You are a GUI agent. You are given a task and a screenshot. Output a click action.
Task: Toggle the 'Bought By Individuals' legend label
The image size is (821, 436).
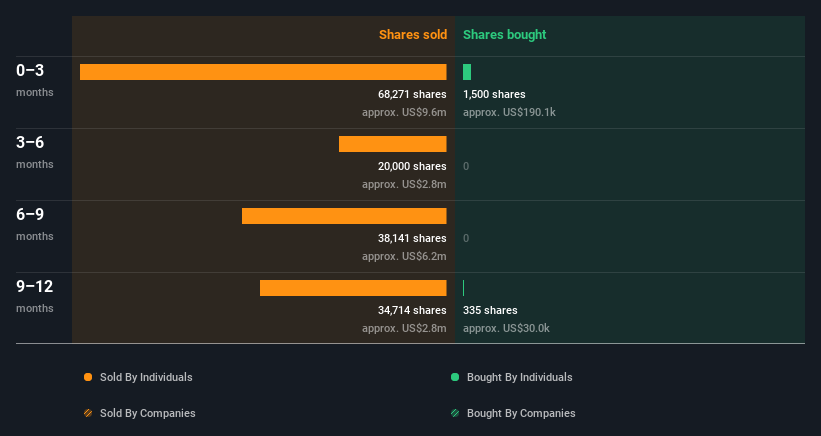pyautogui.click(x=519, y=377)
